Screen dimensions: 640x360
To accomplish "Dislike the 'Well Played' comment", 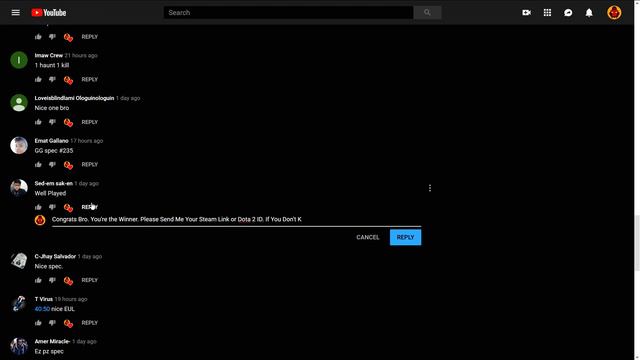I will point(52,207).
